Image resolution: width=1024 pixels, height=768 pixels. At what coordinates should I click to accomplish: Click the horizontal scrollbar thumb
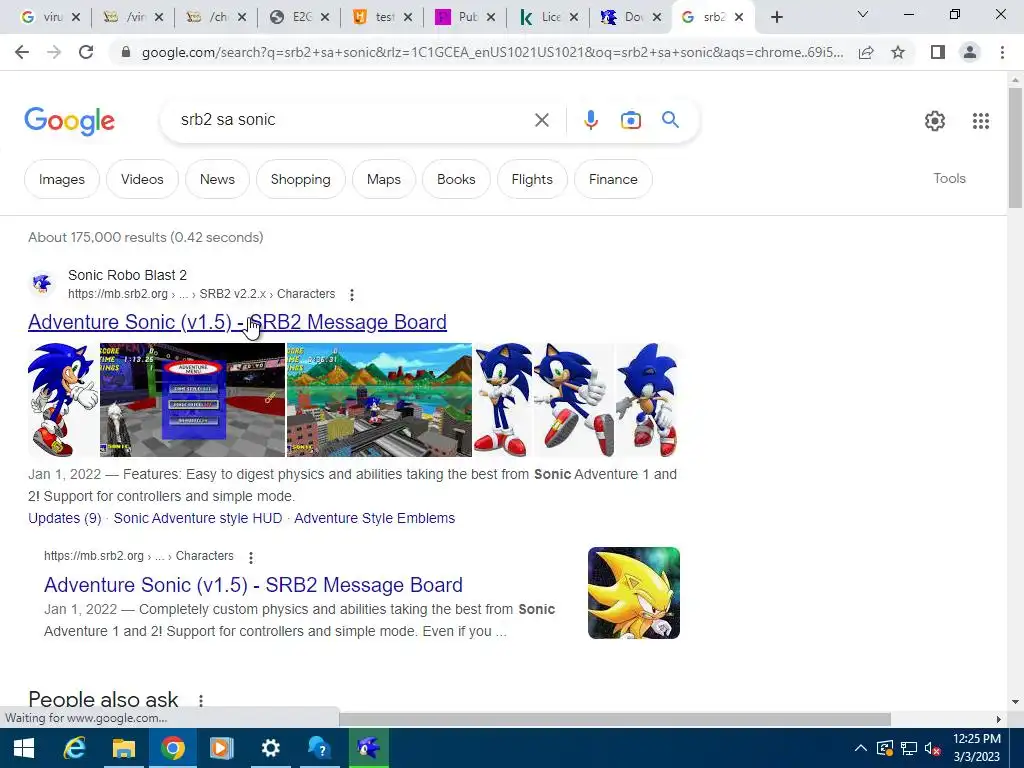pyautogui.click(x=615, y=719)
